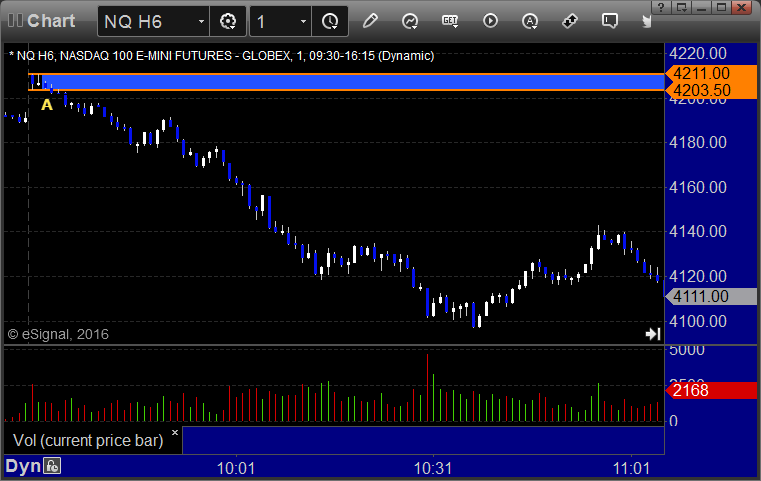Click the Dyn label in status bar
This screenshot has width=761, height=481.
[23, 466]
